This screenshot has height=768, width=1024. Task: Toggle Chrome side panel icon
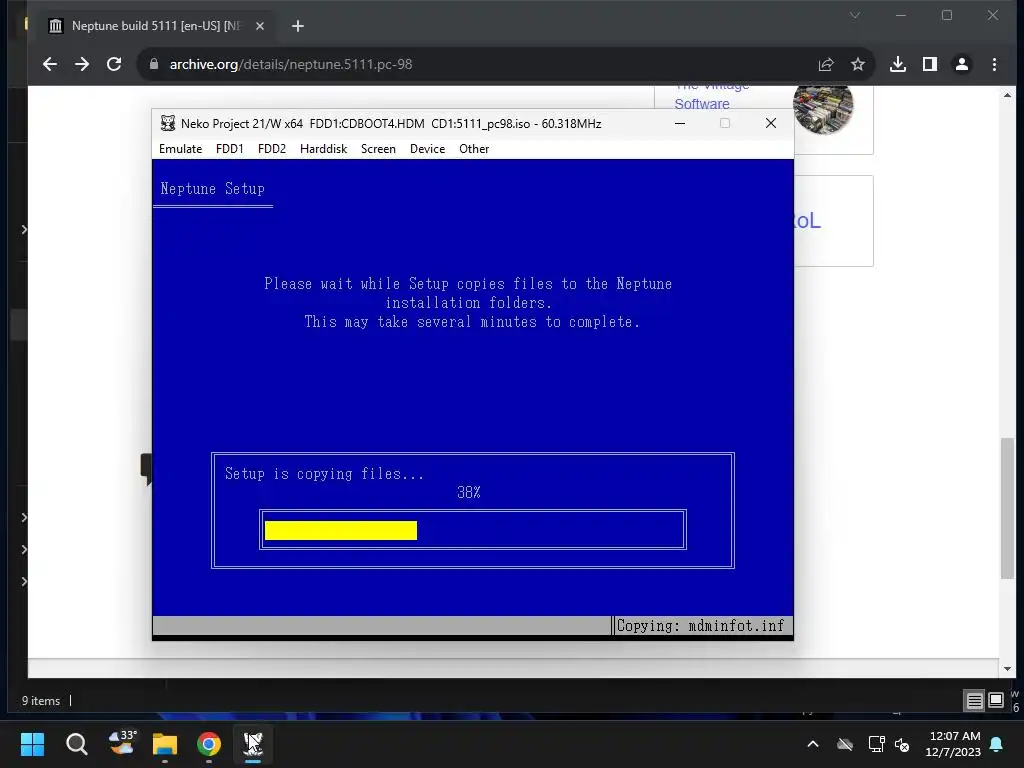(x=930, y=64)
